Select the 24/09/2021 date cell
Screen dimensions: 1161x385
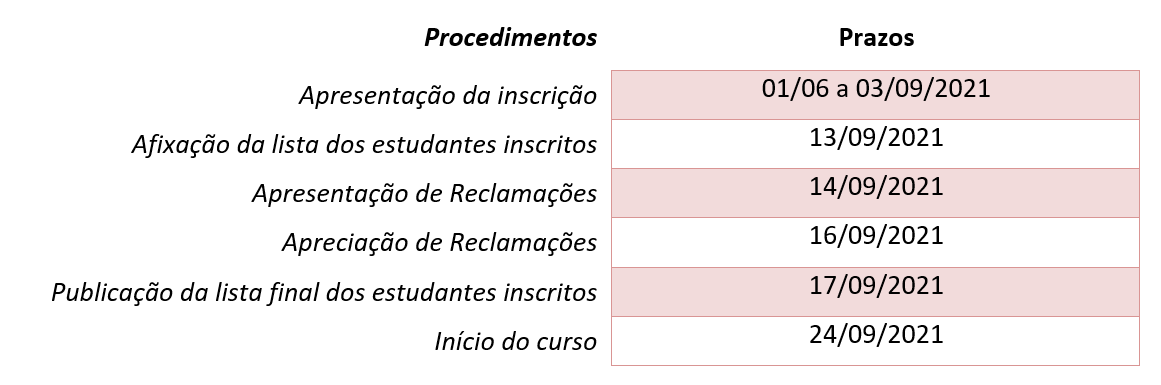875,341
